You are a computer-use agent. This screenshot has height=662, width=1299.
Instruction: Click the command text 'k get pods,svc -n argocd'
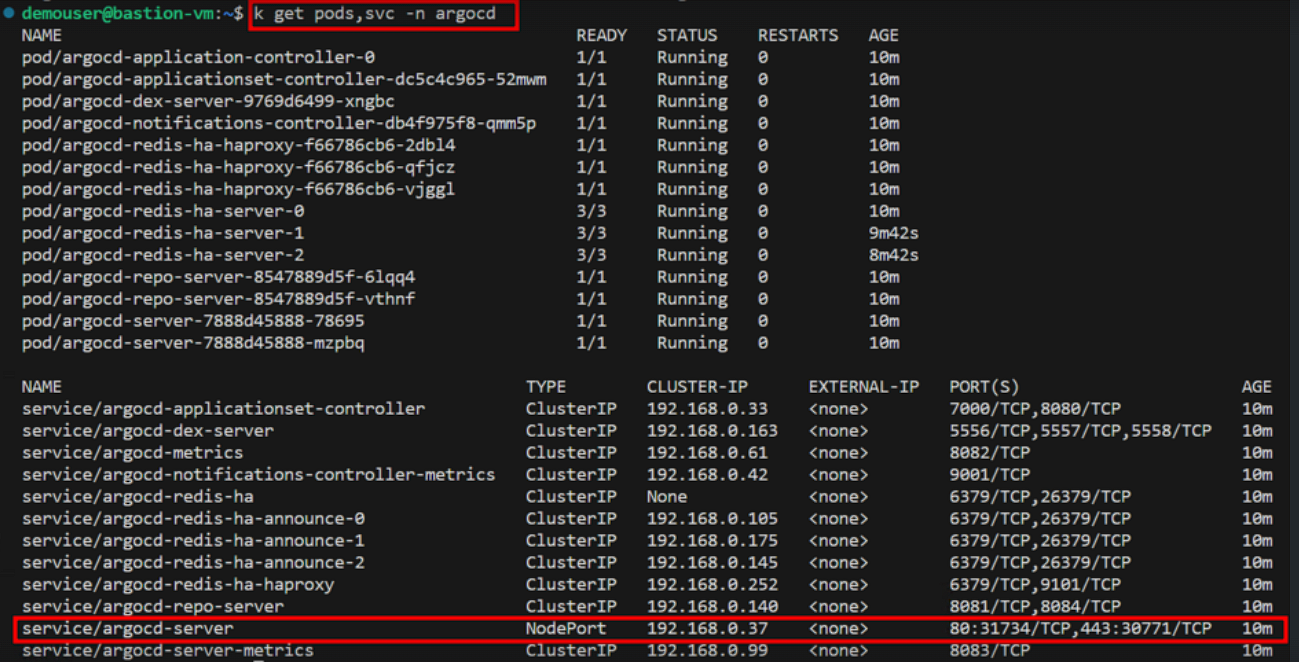pyautogui.click(x=375, y=14)
